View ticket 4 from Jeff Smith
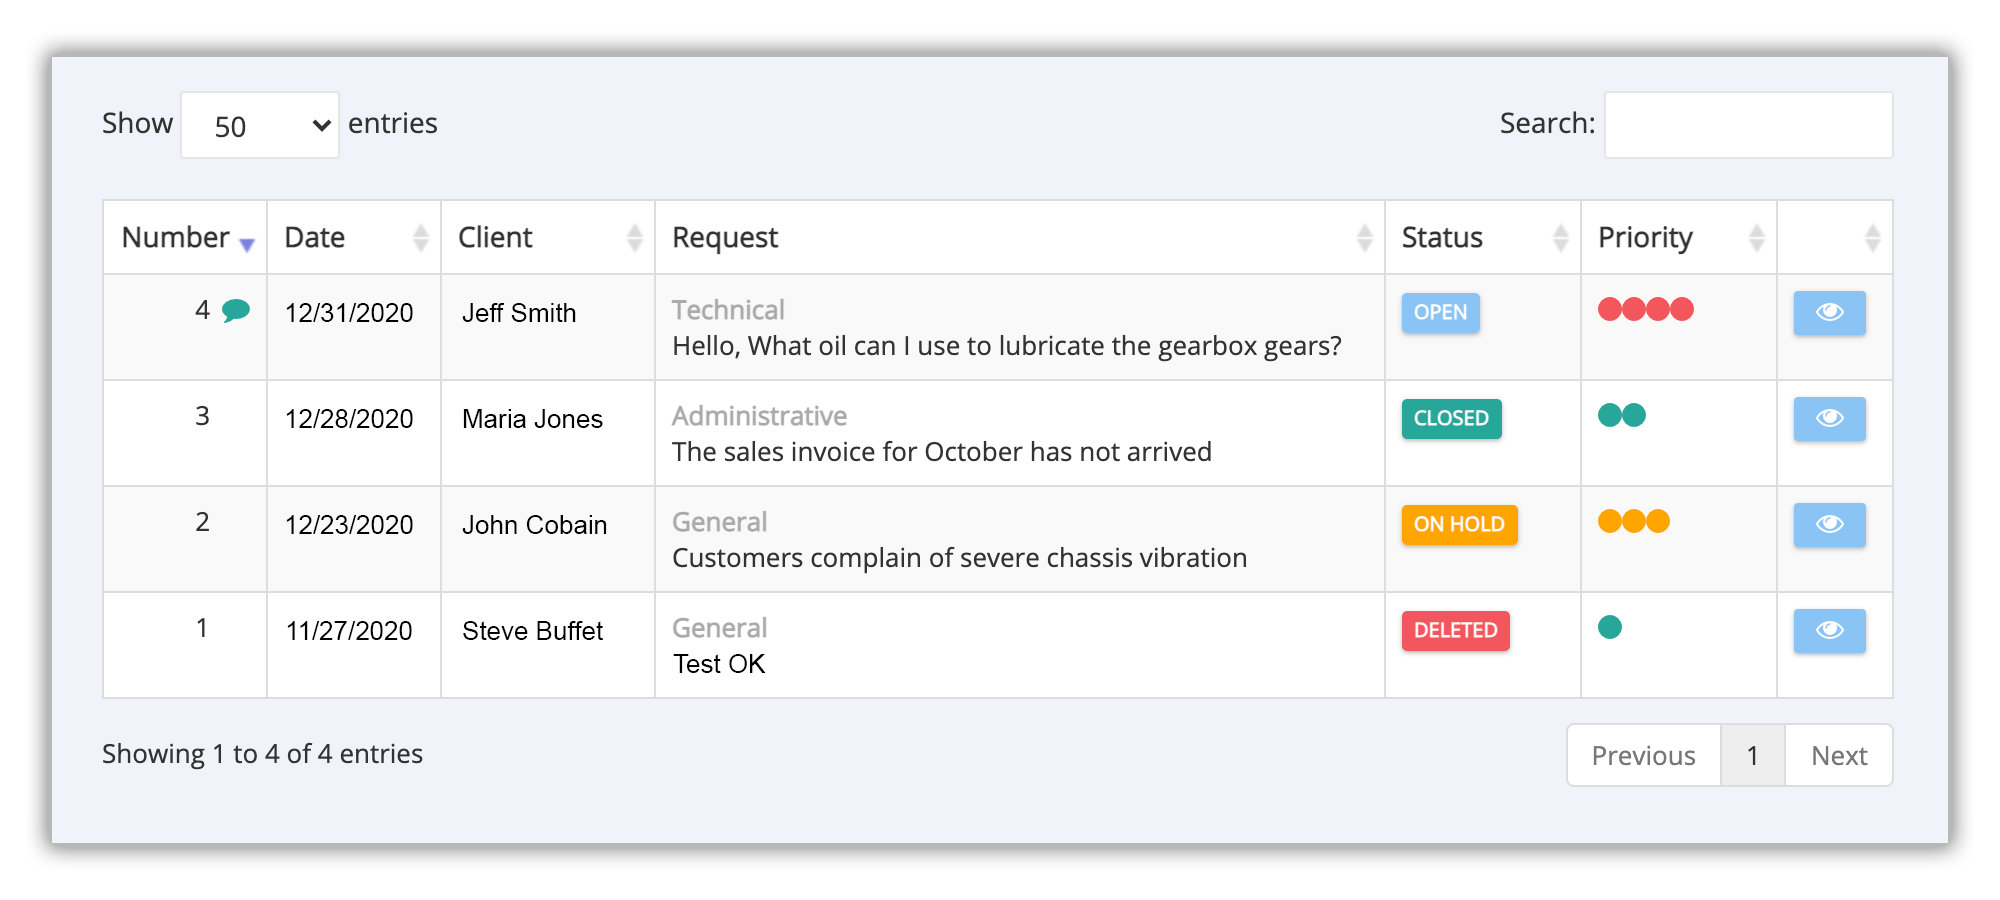2000x900 pixels. [1829, 313]
